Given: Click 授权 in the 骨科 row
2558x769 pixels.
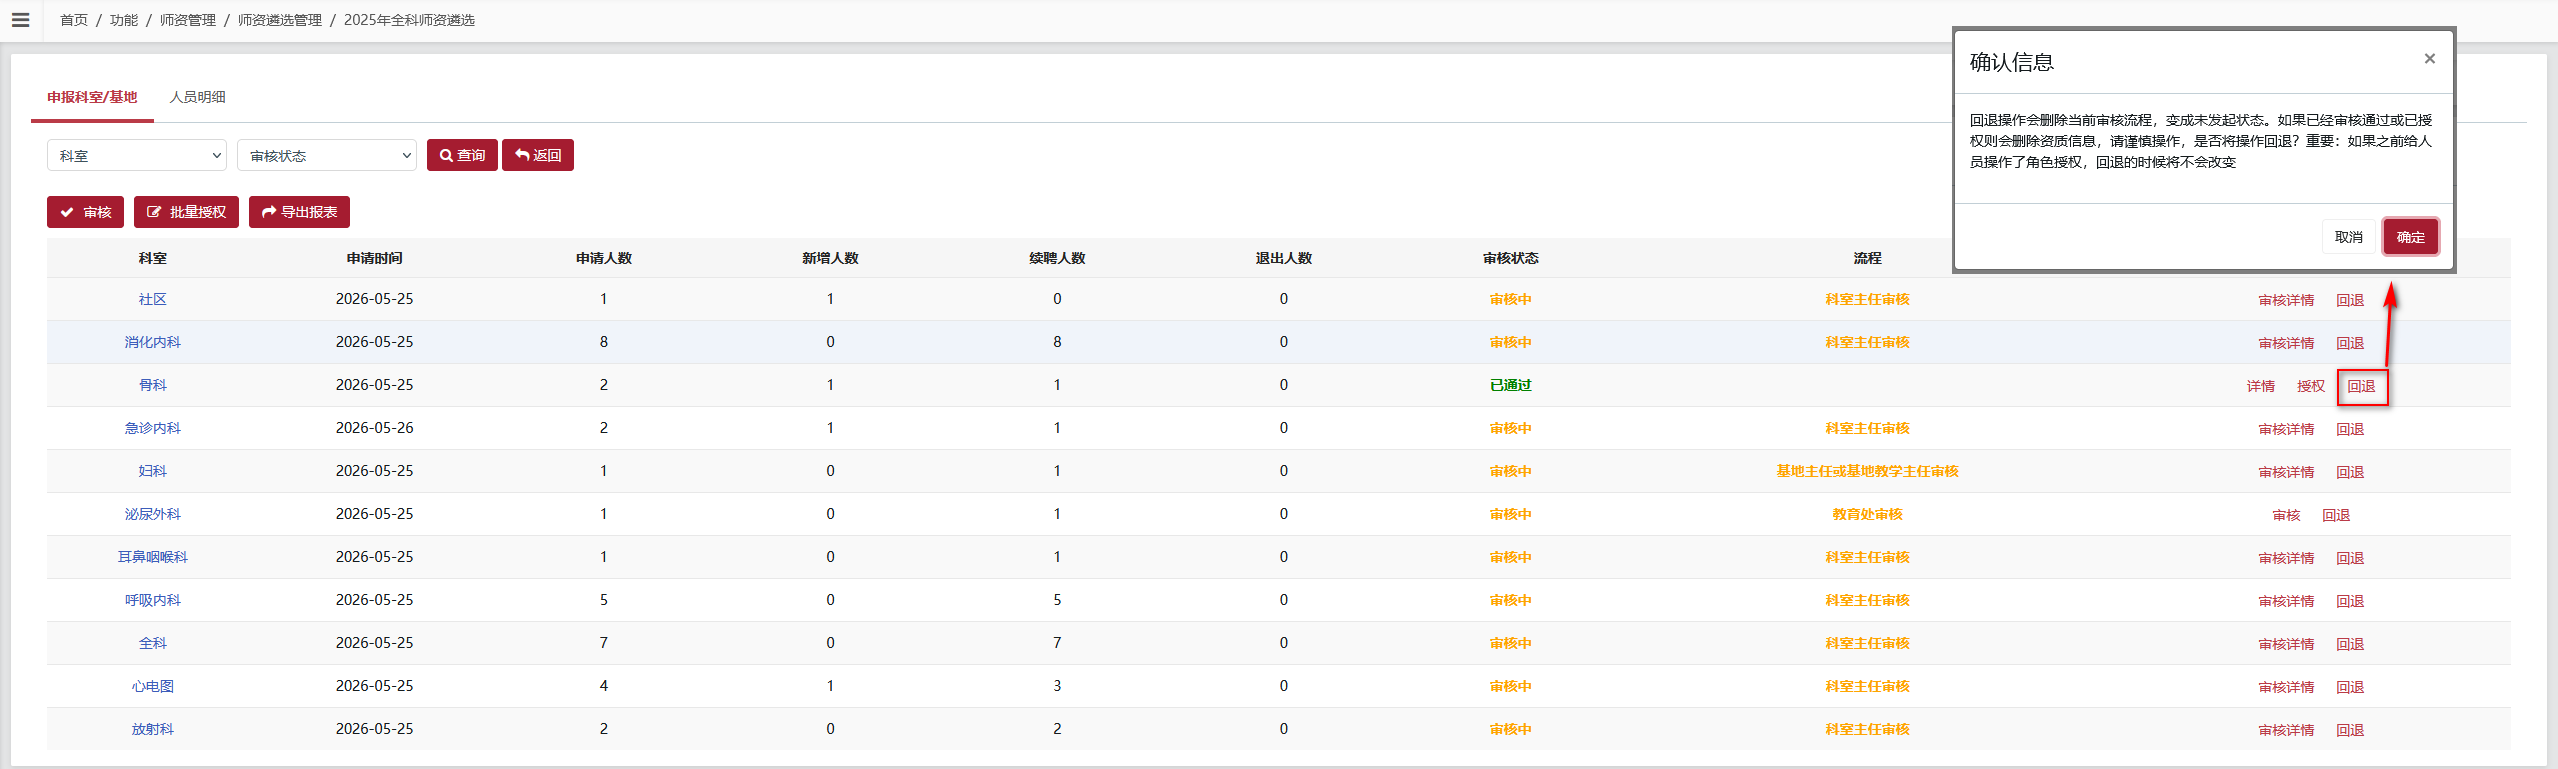Looking at the screenshot, I should [2311, 386].
